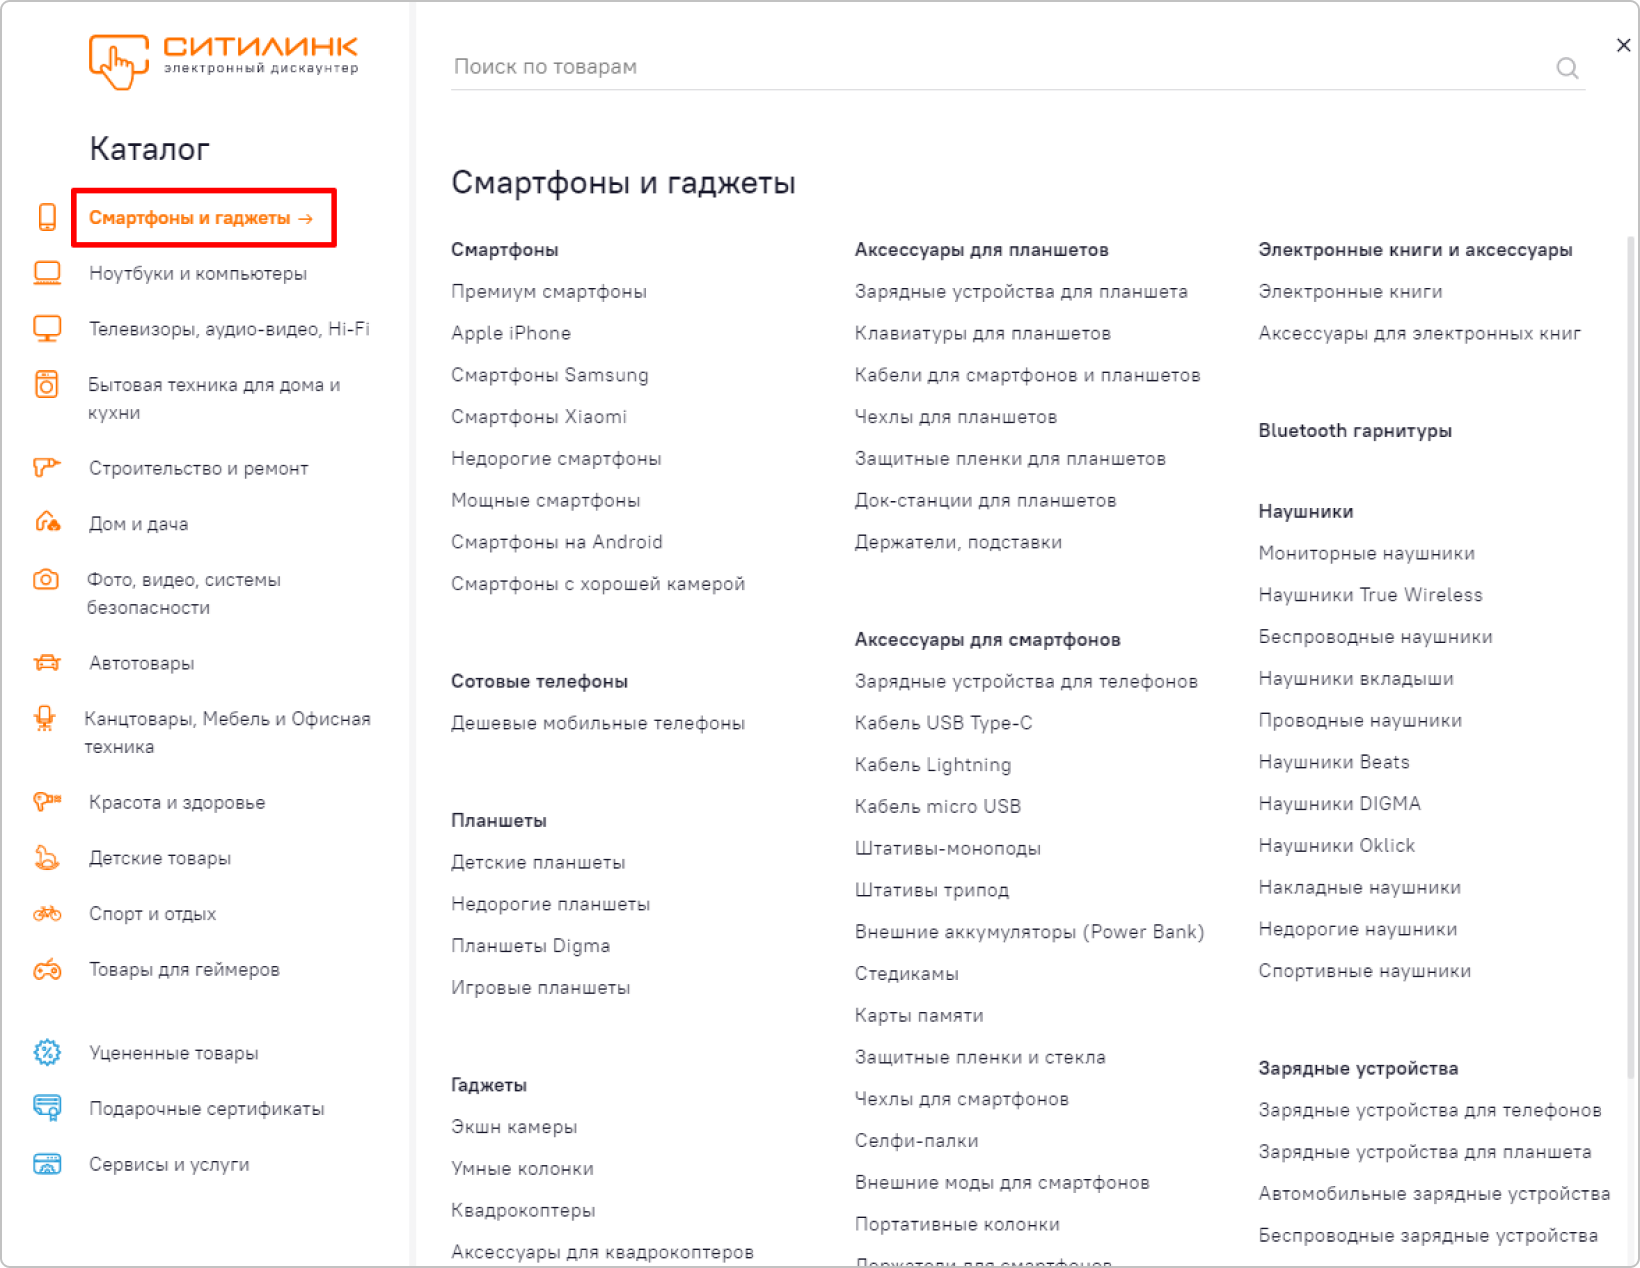This screenshot has height=1268, width=1640.
Task: Go to Bluetooth гарнитуры section
Action: click(1355, 431)
